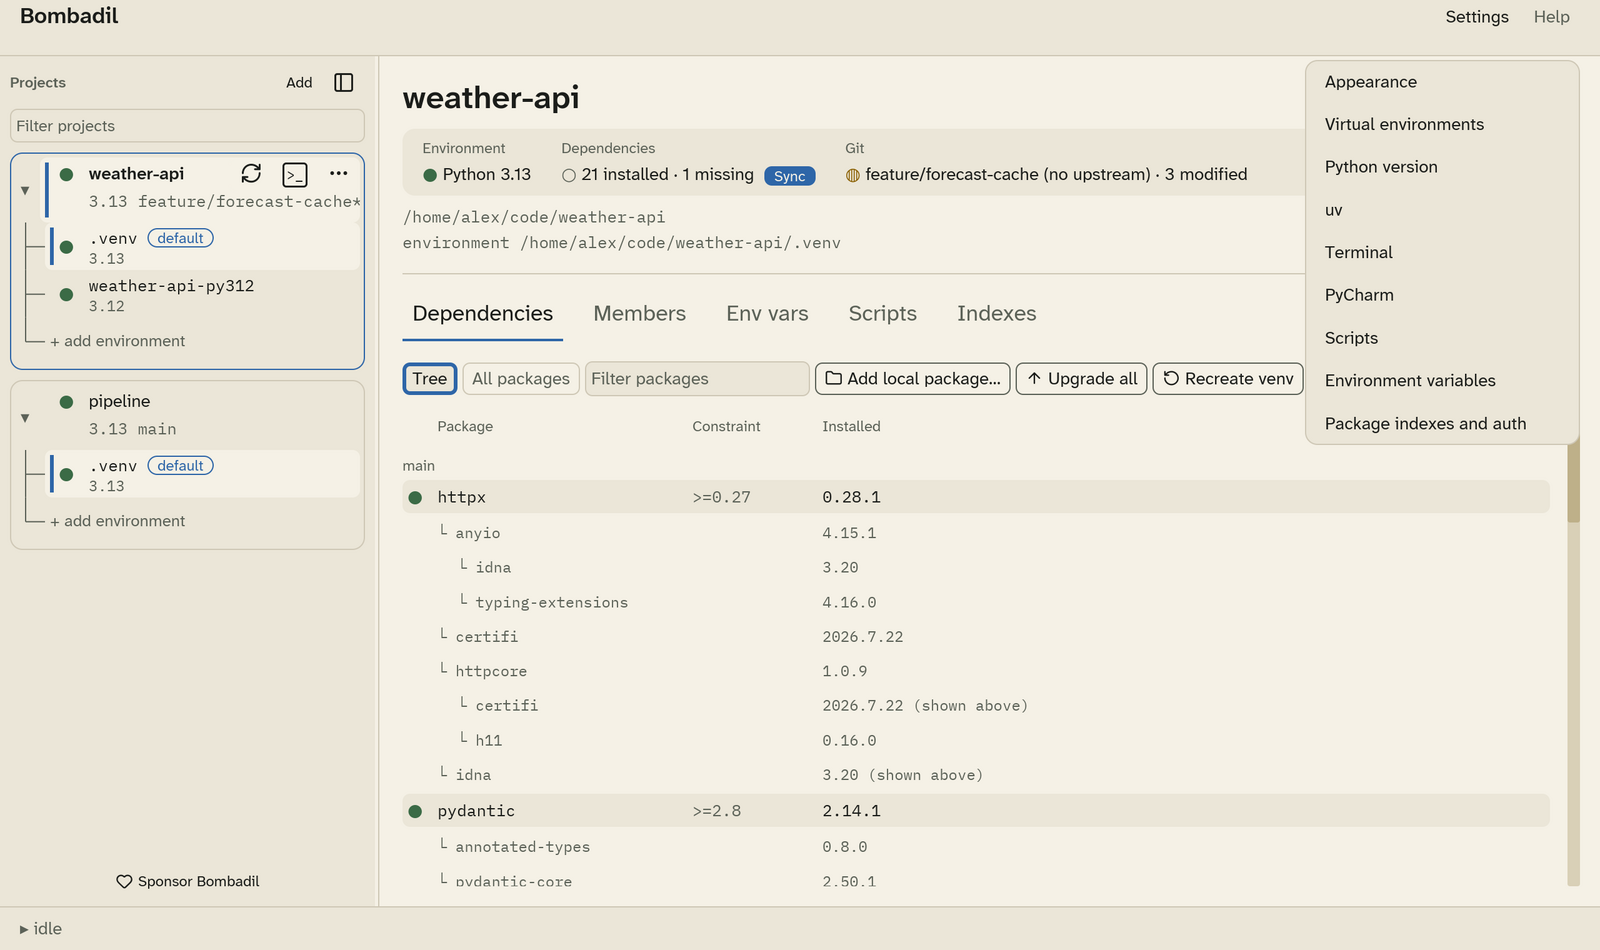Open the Help menu

click(1552, 17)
